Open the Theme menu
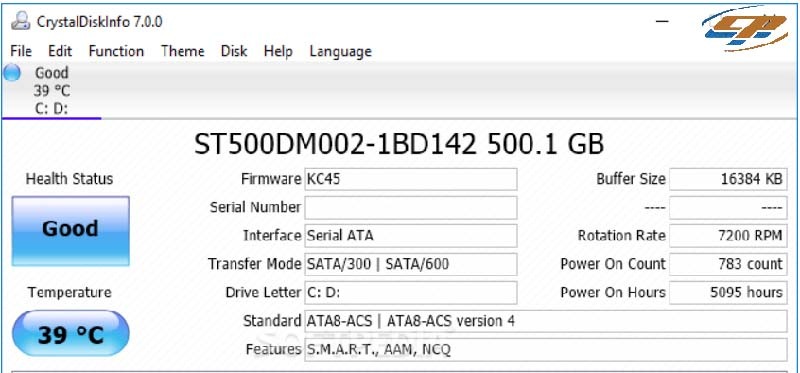 183,51
